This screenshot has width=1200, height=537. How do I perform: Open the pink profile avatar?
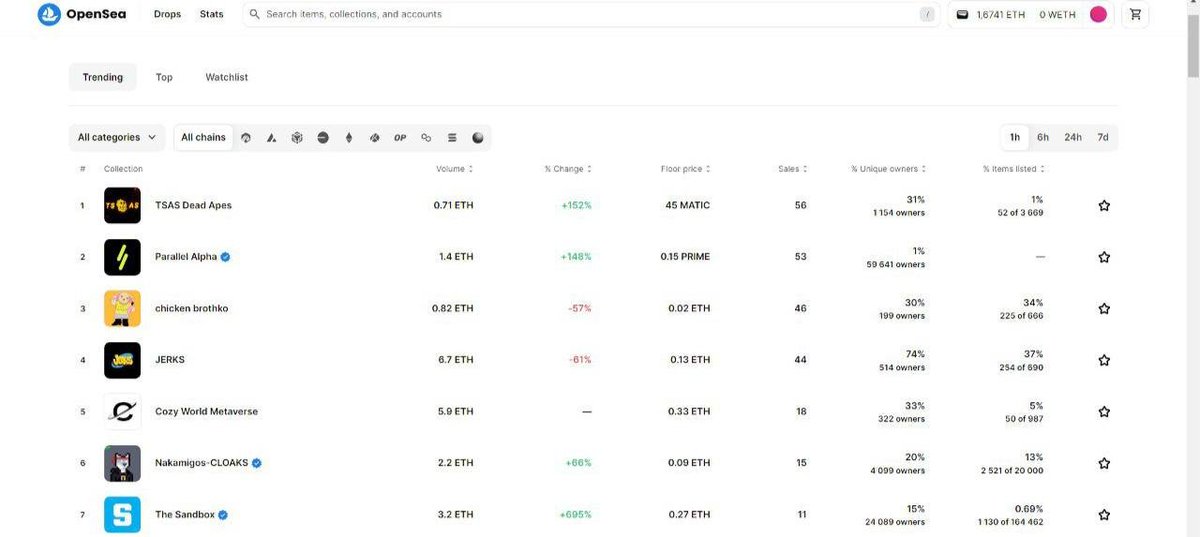1098,14
